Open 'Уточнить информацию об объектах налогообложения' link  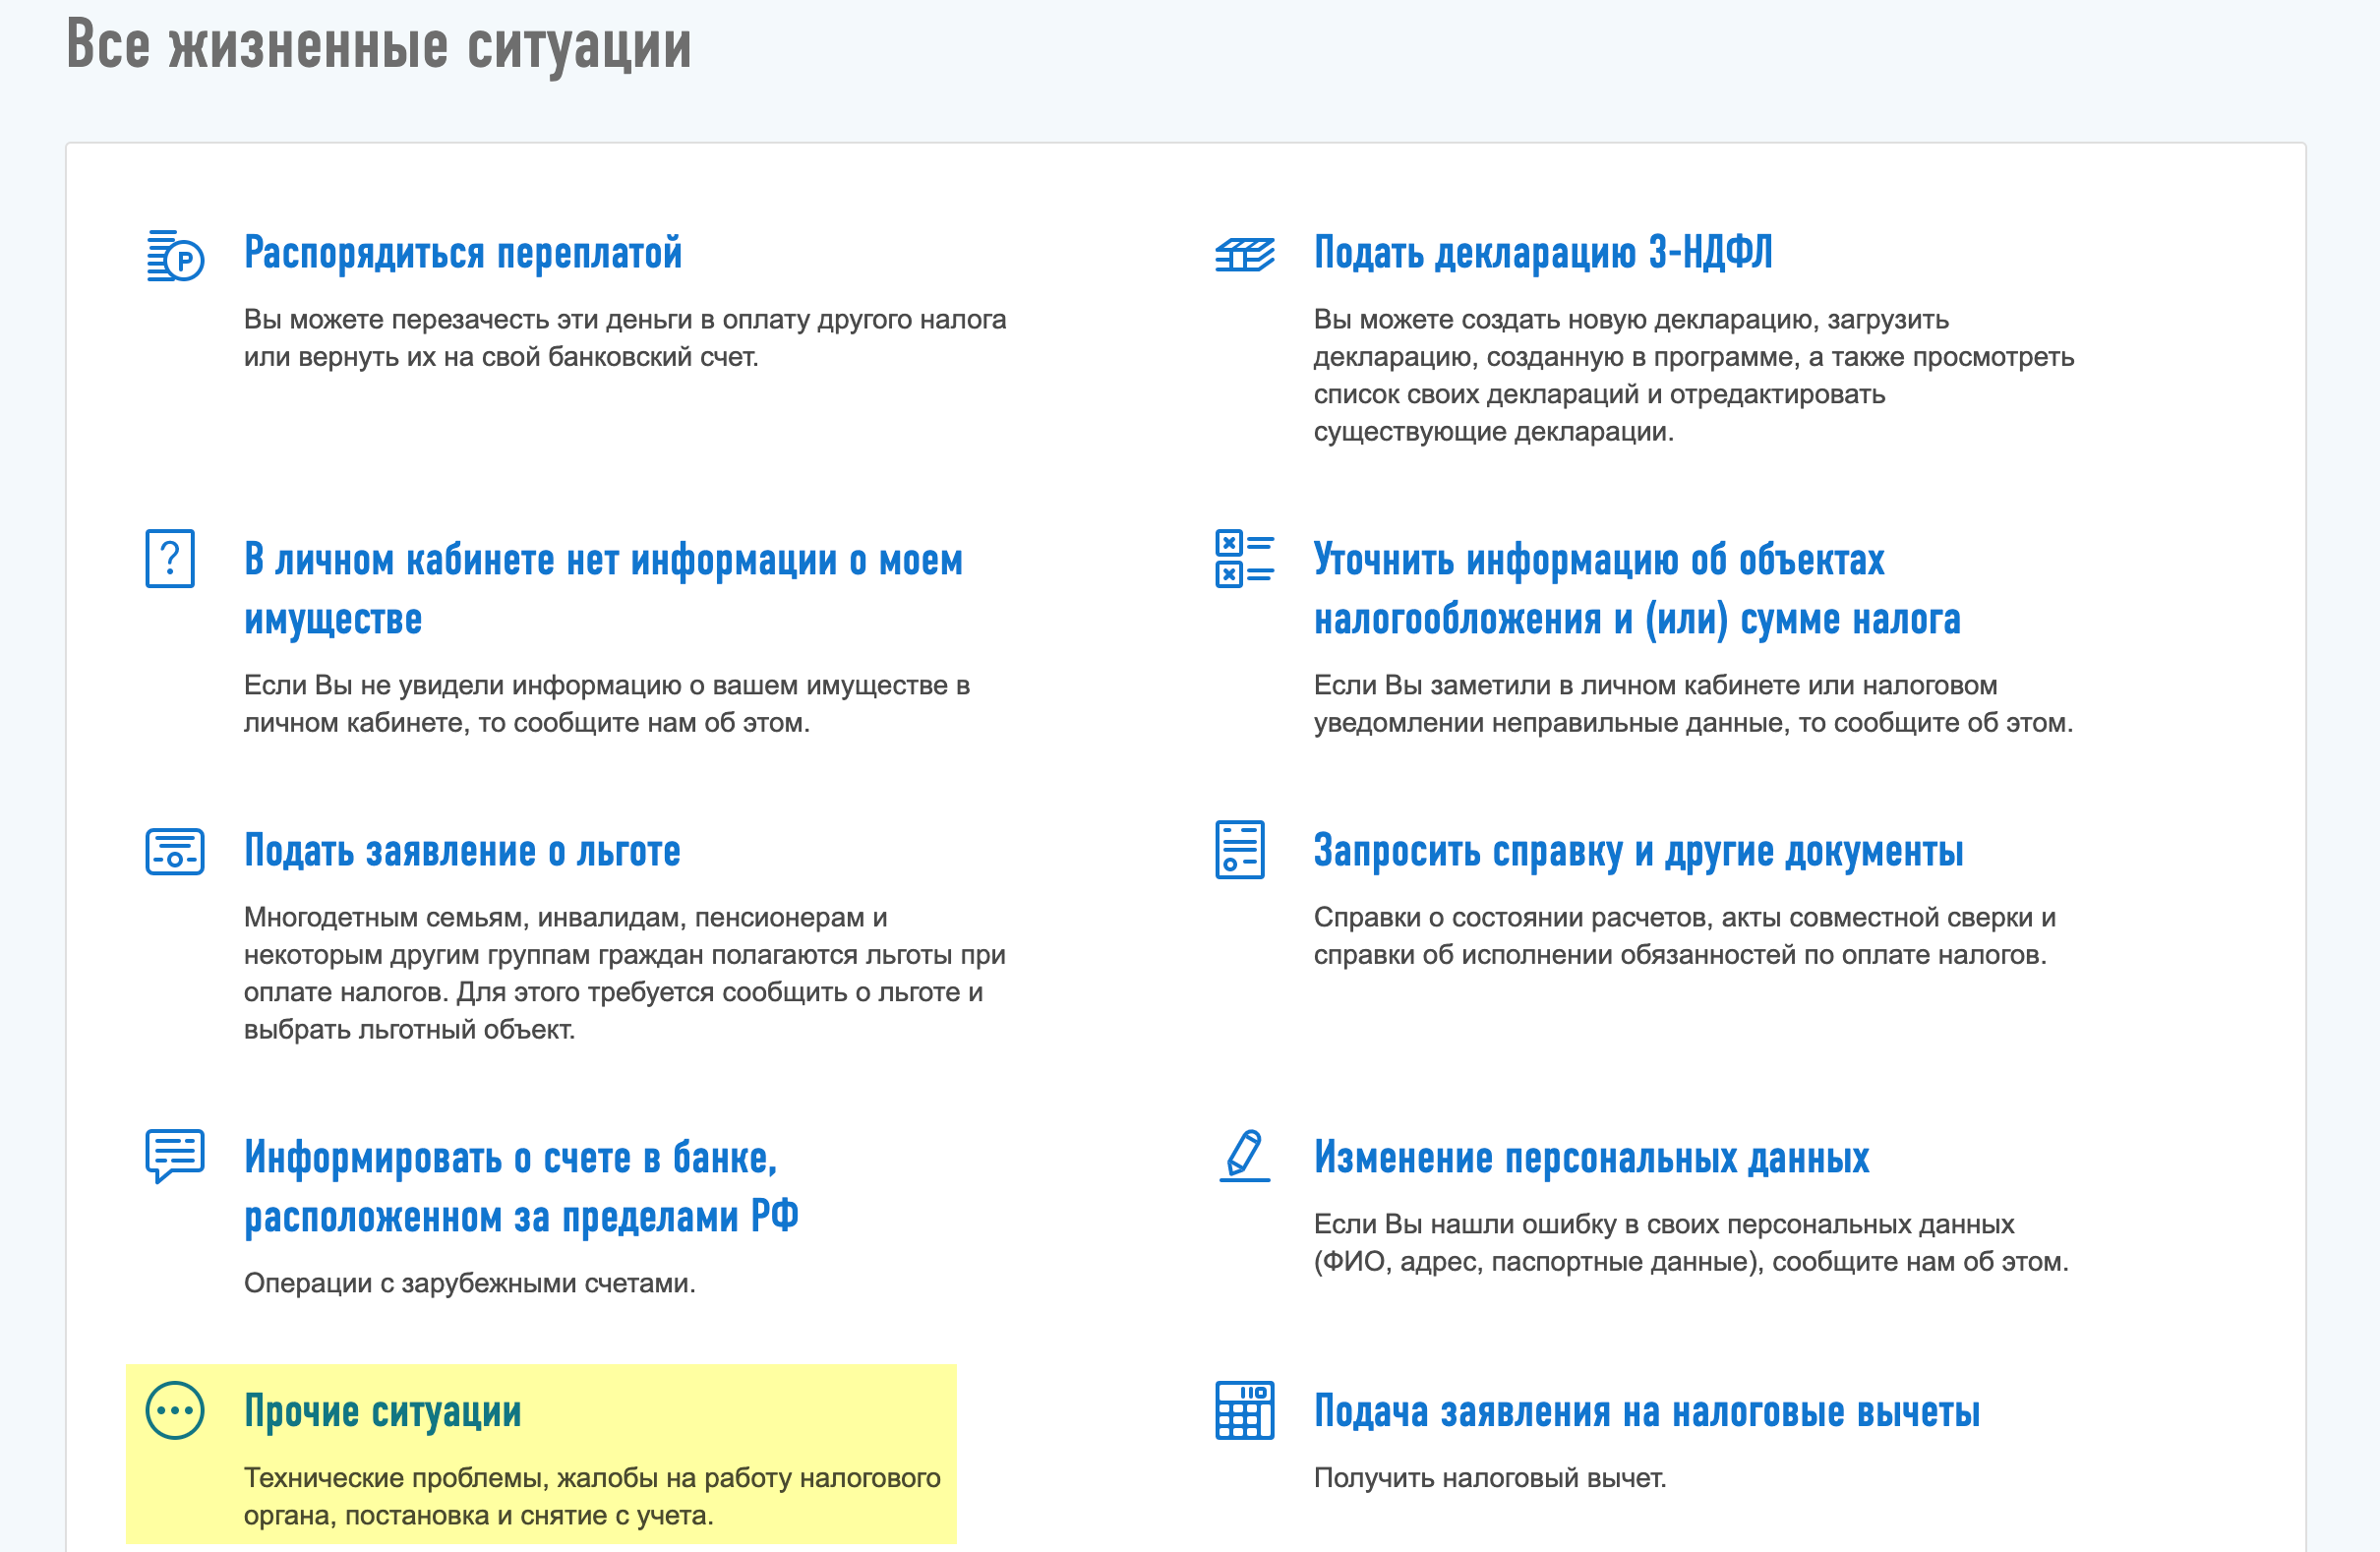tap(1637, 589)
